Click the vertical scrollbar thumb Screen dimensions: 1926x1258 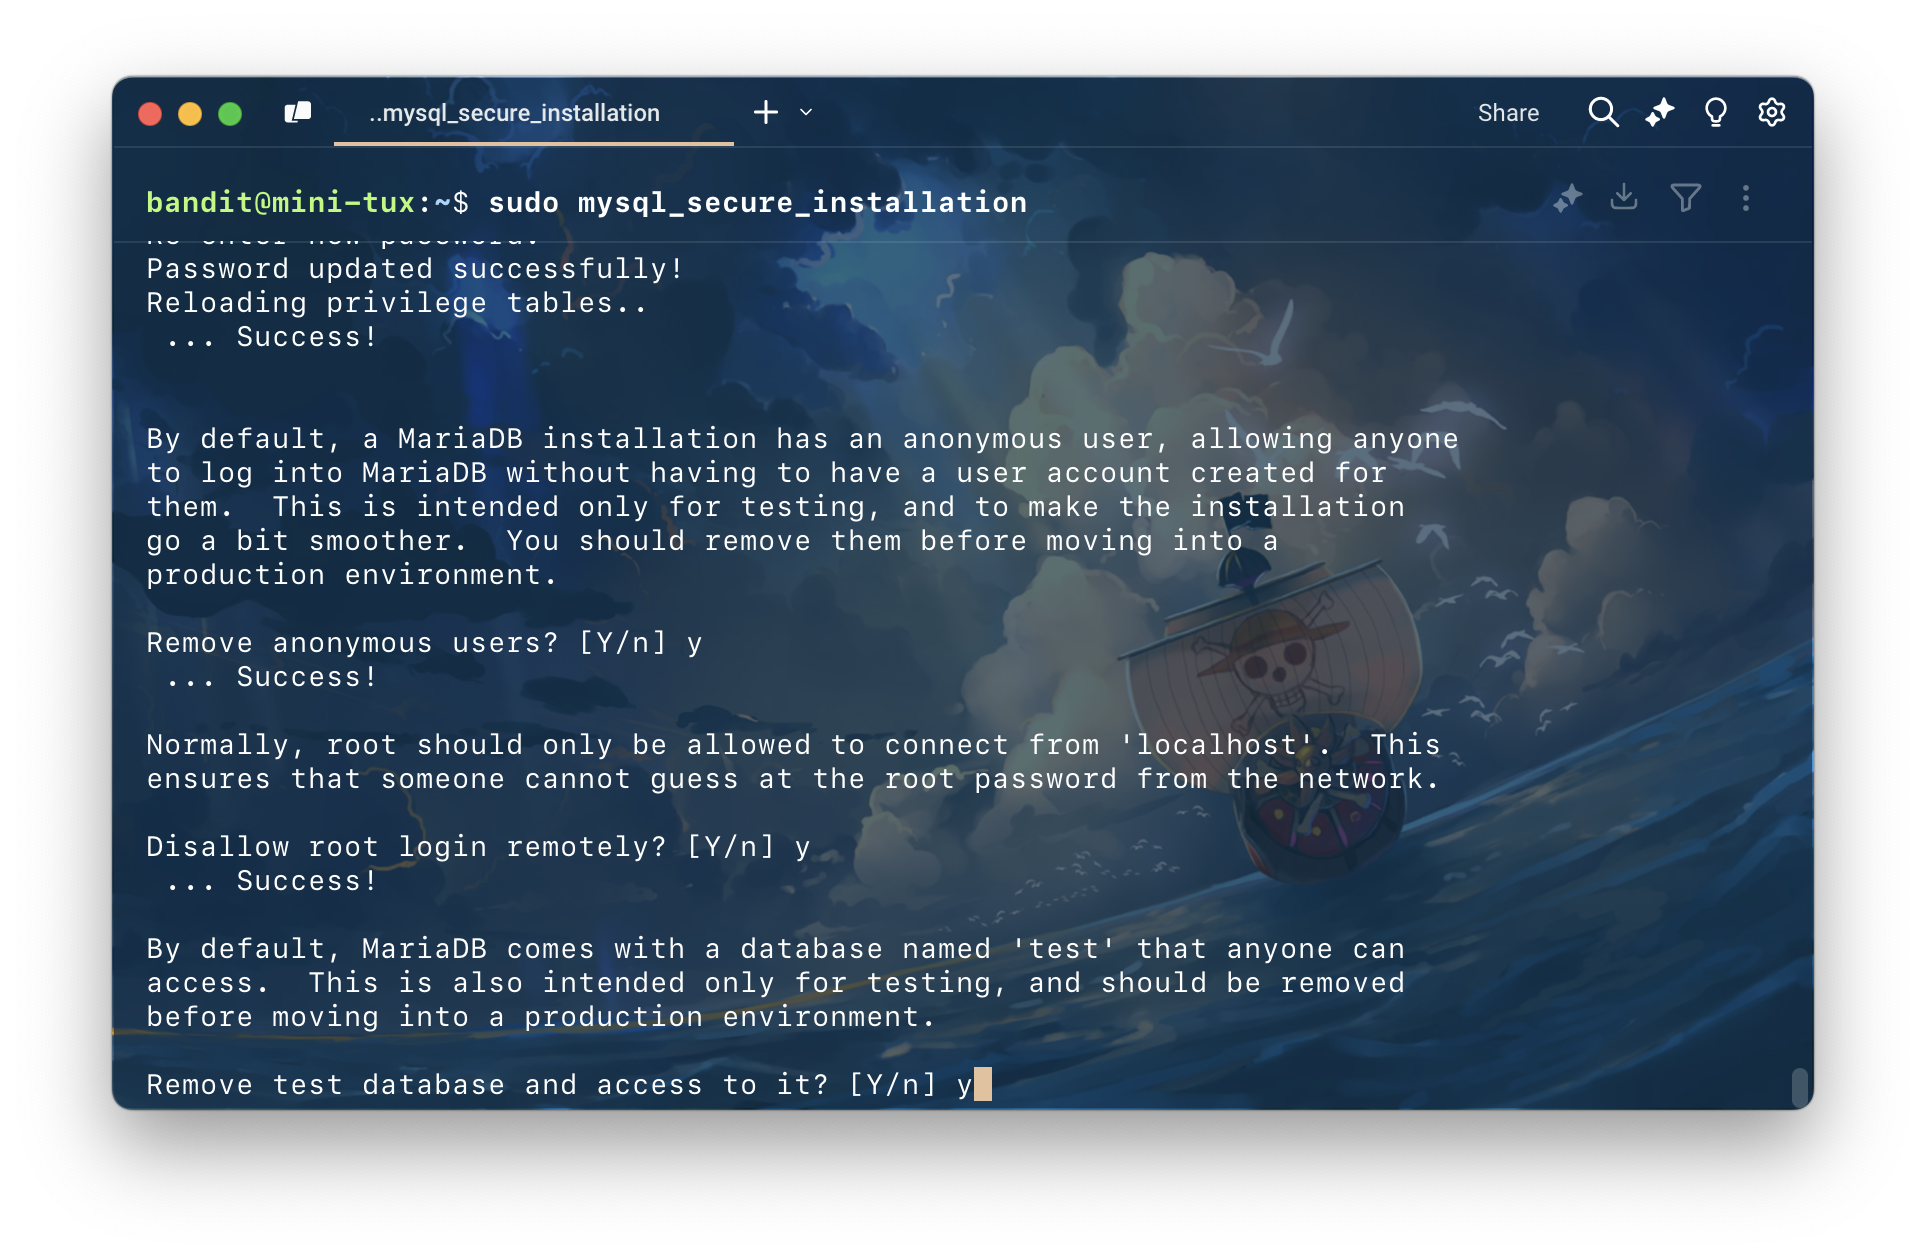coord(1799,1087)
